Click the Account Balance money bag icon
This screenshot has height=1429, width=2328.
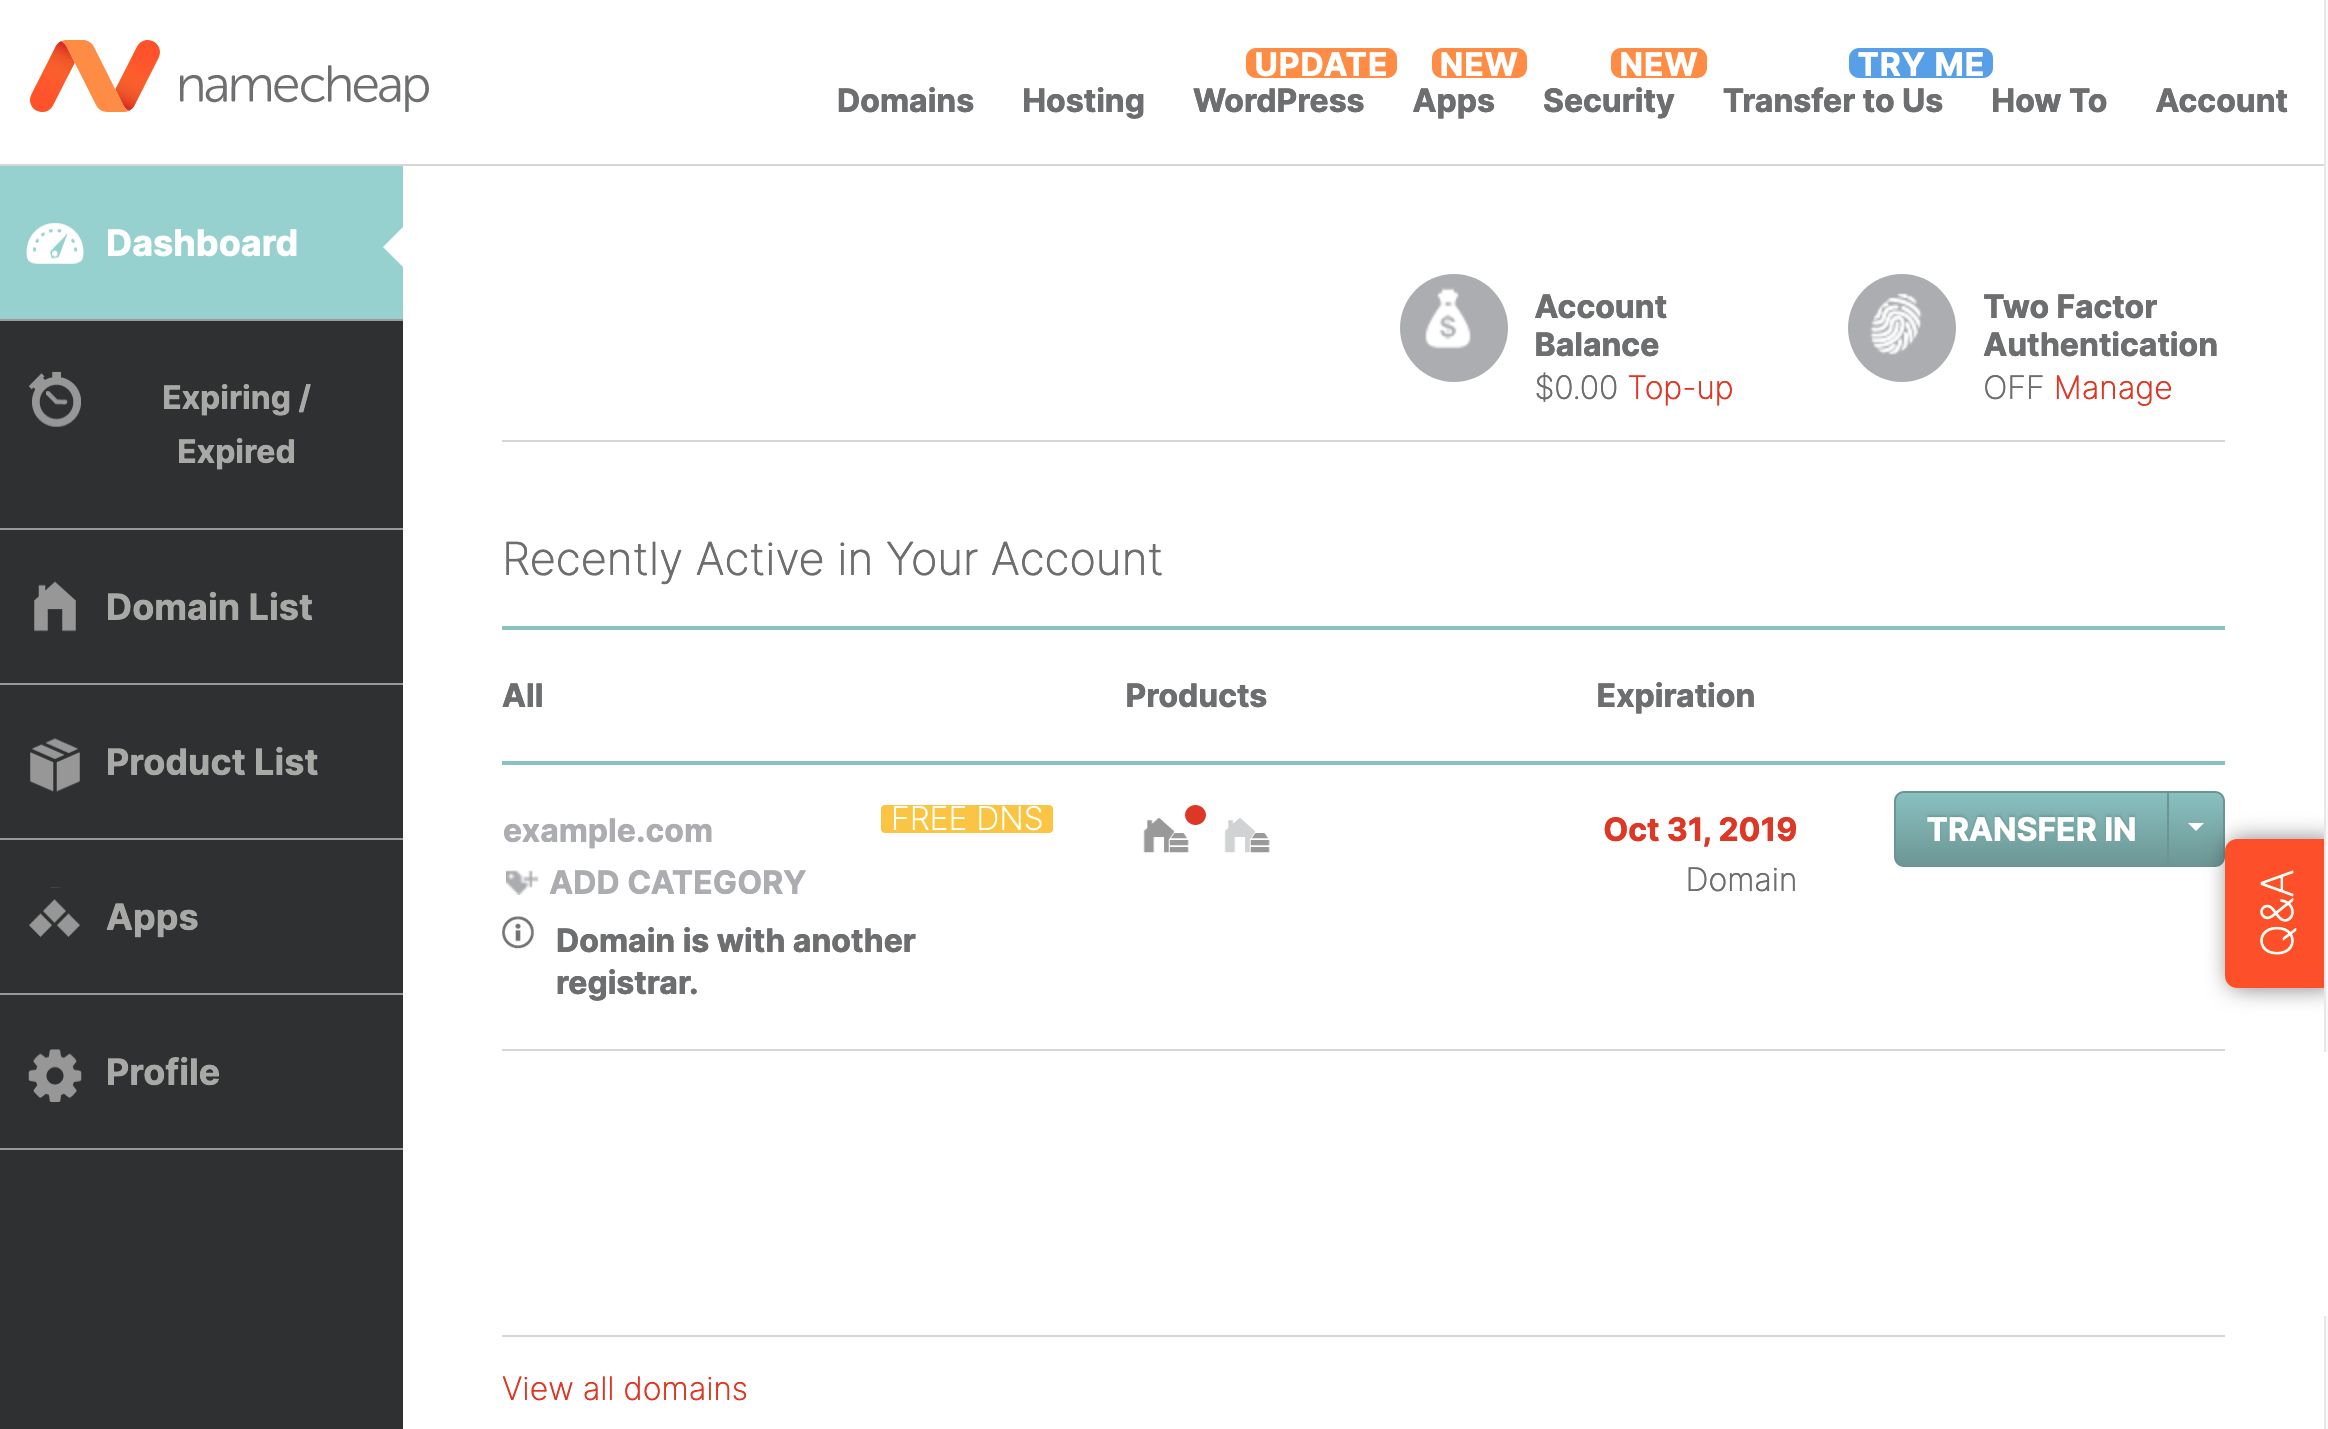pos(1453,328)
